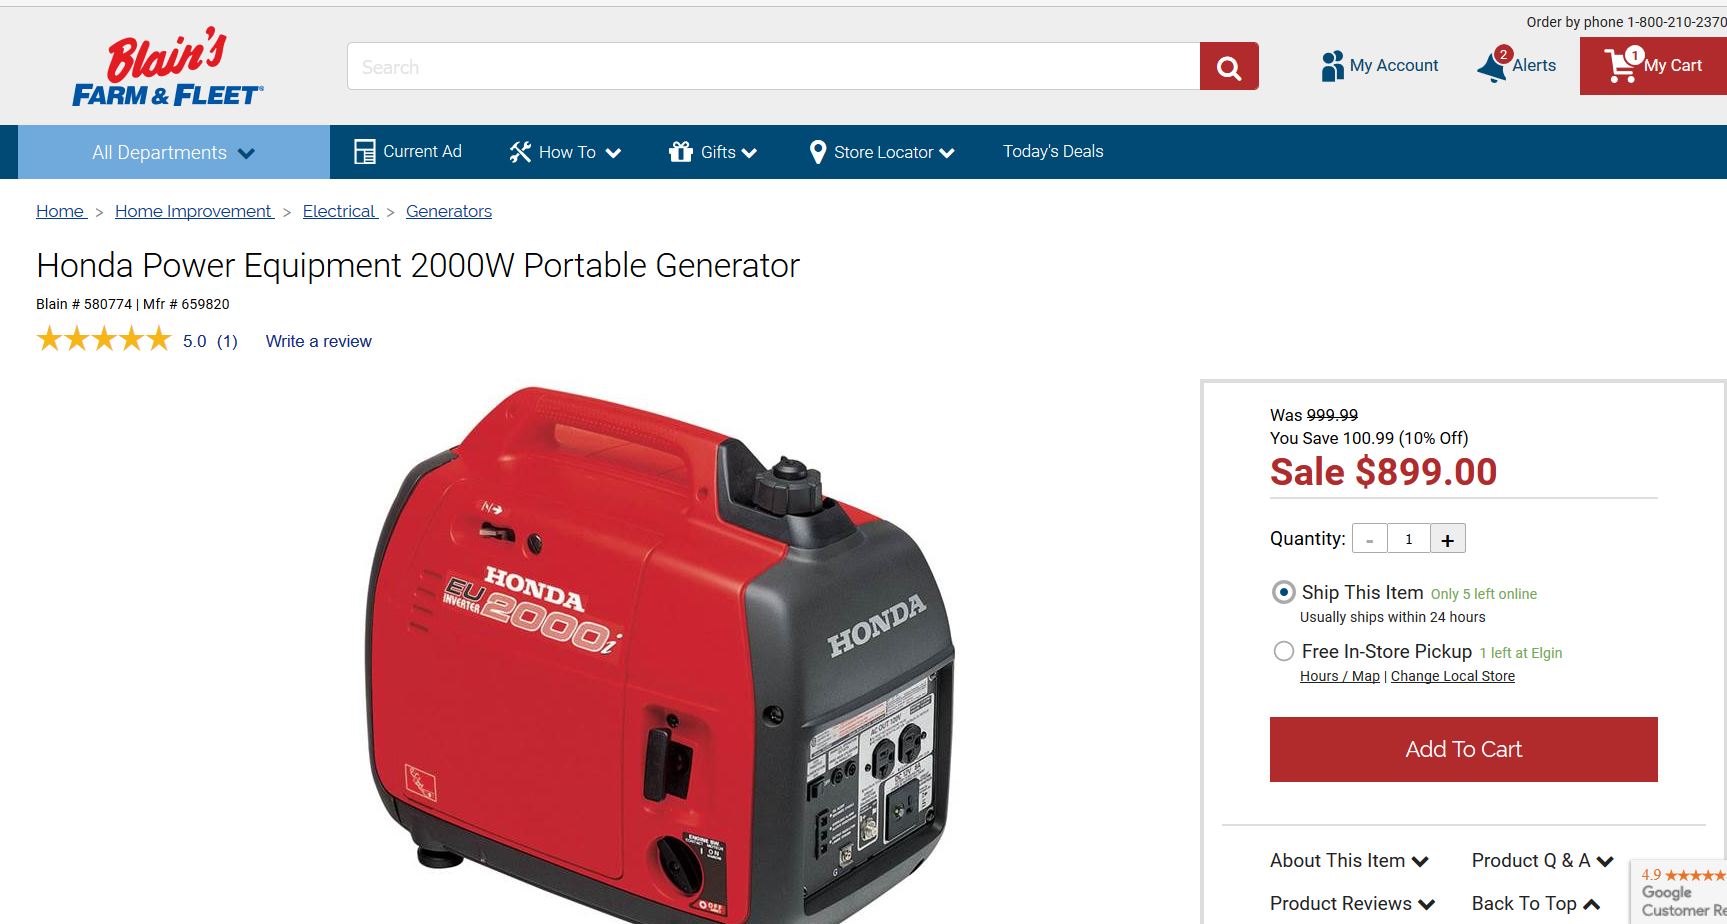Click the Write a review link

tap(318, 341)
